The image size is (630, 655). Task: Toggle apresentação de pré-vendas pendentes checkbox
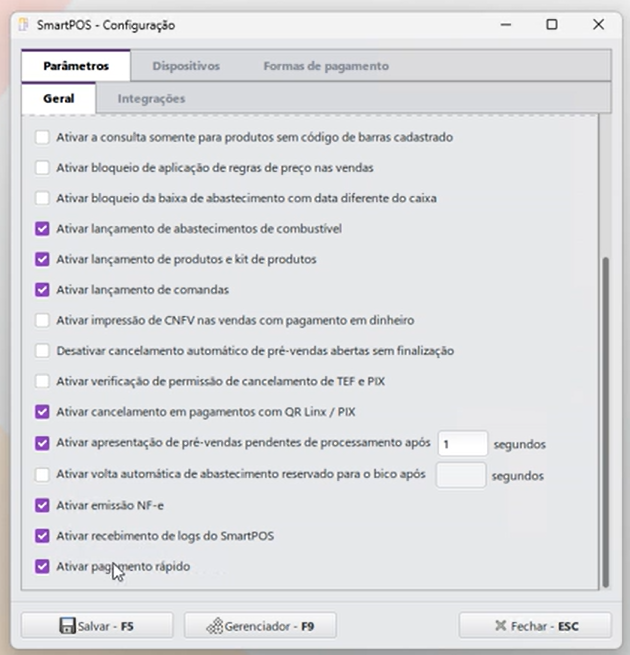click(42, 443)
